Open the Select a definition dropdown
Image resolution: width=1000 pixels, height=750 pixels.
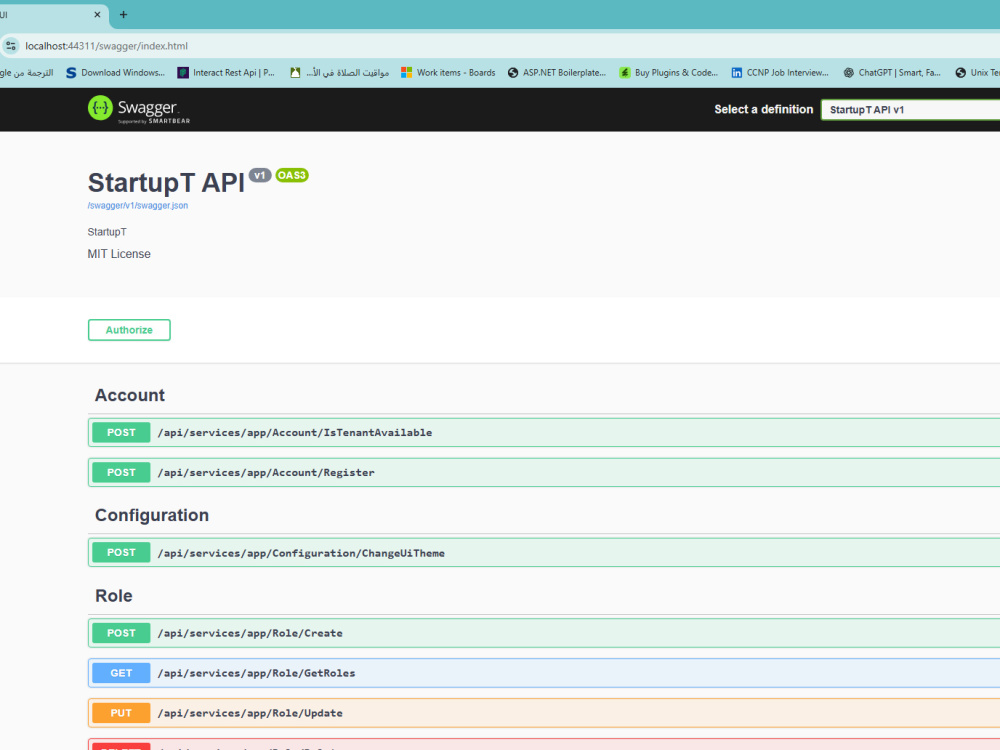910,110
